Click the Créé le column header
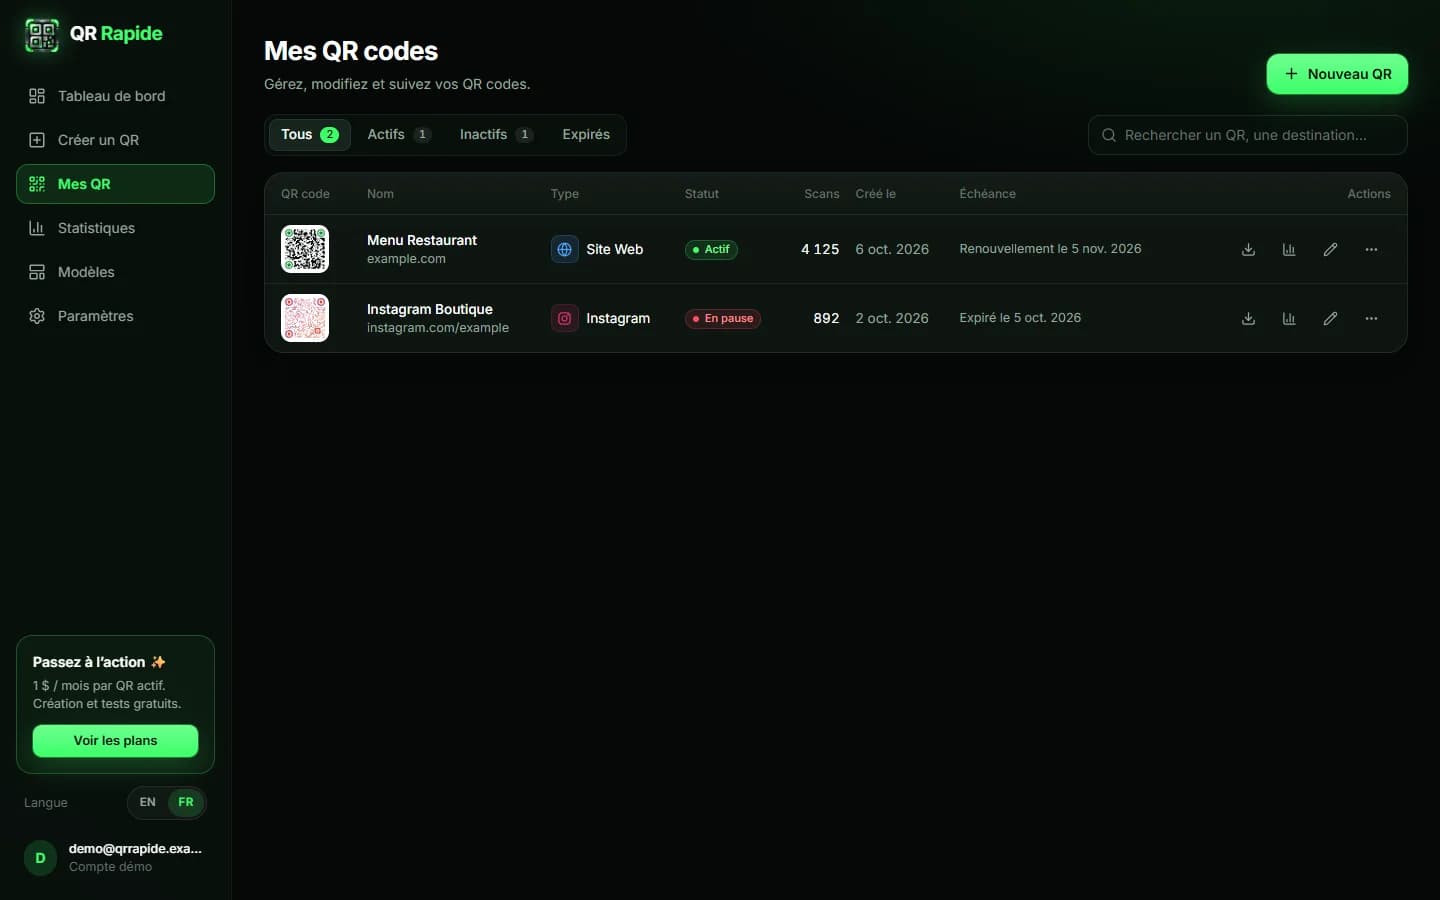 tap(876, 194)
